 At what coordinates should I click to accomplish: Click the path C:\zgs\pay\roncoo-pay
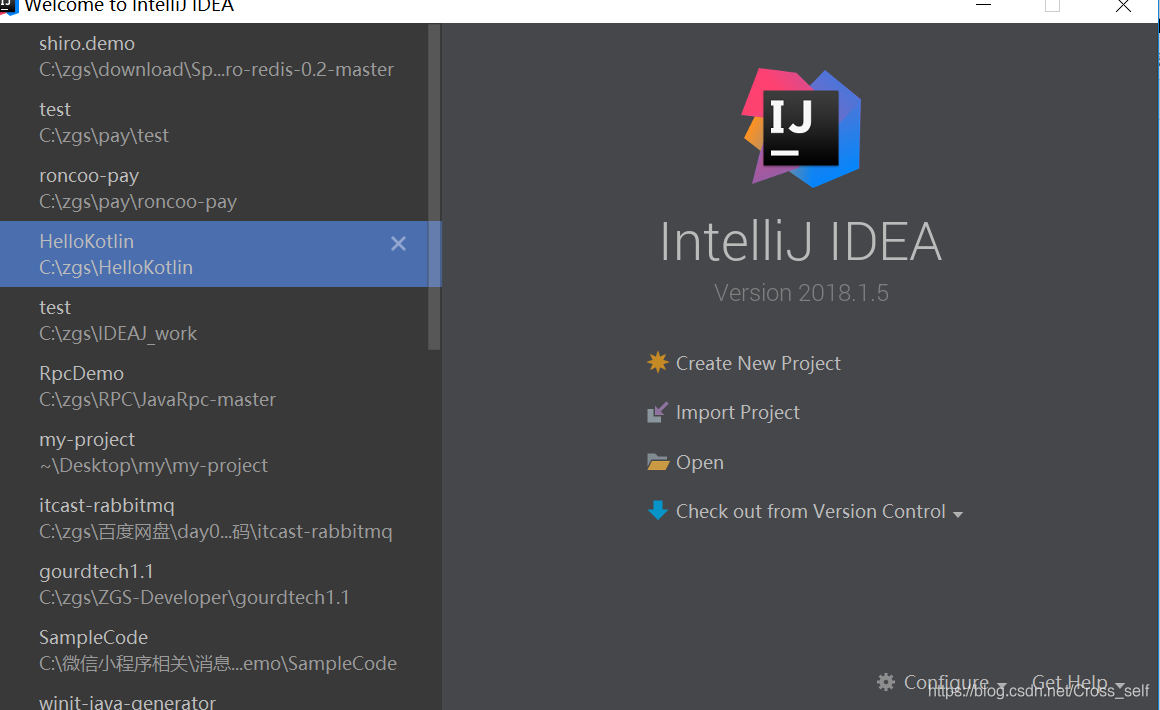[x=138, y=201]
